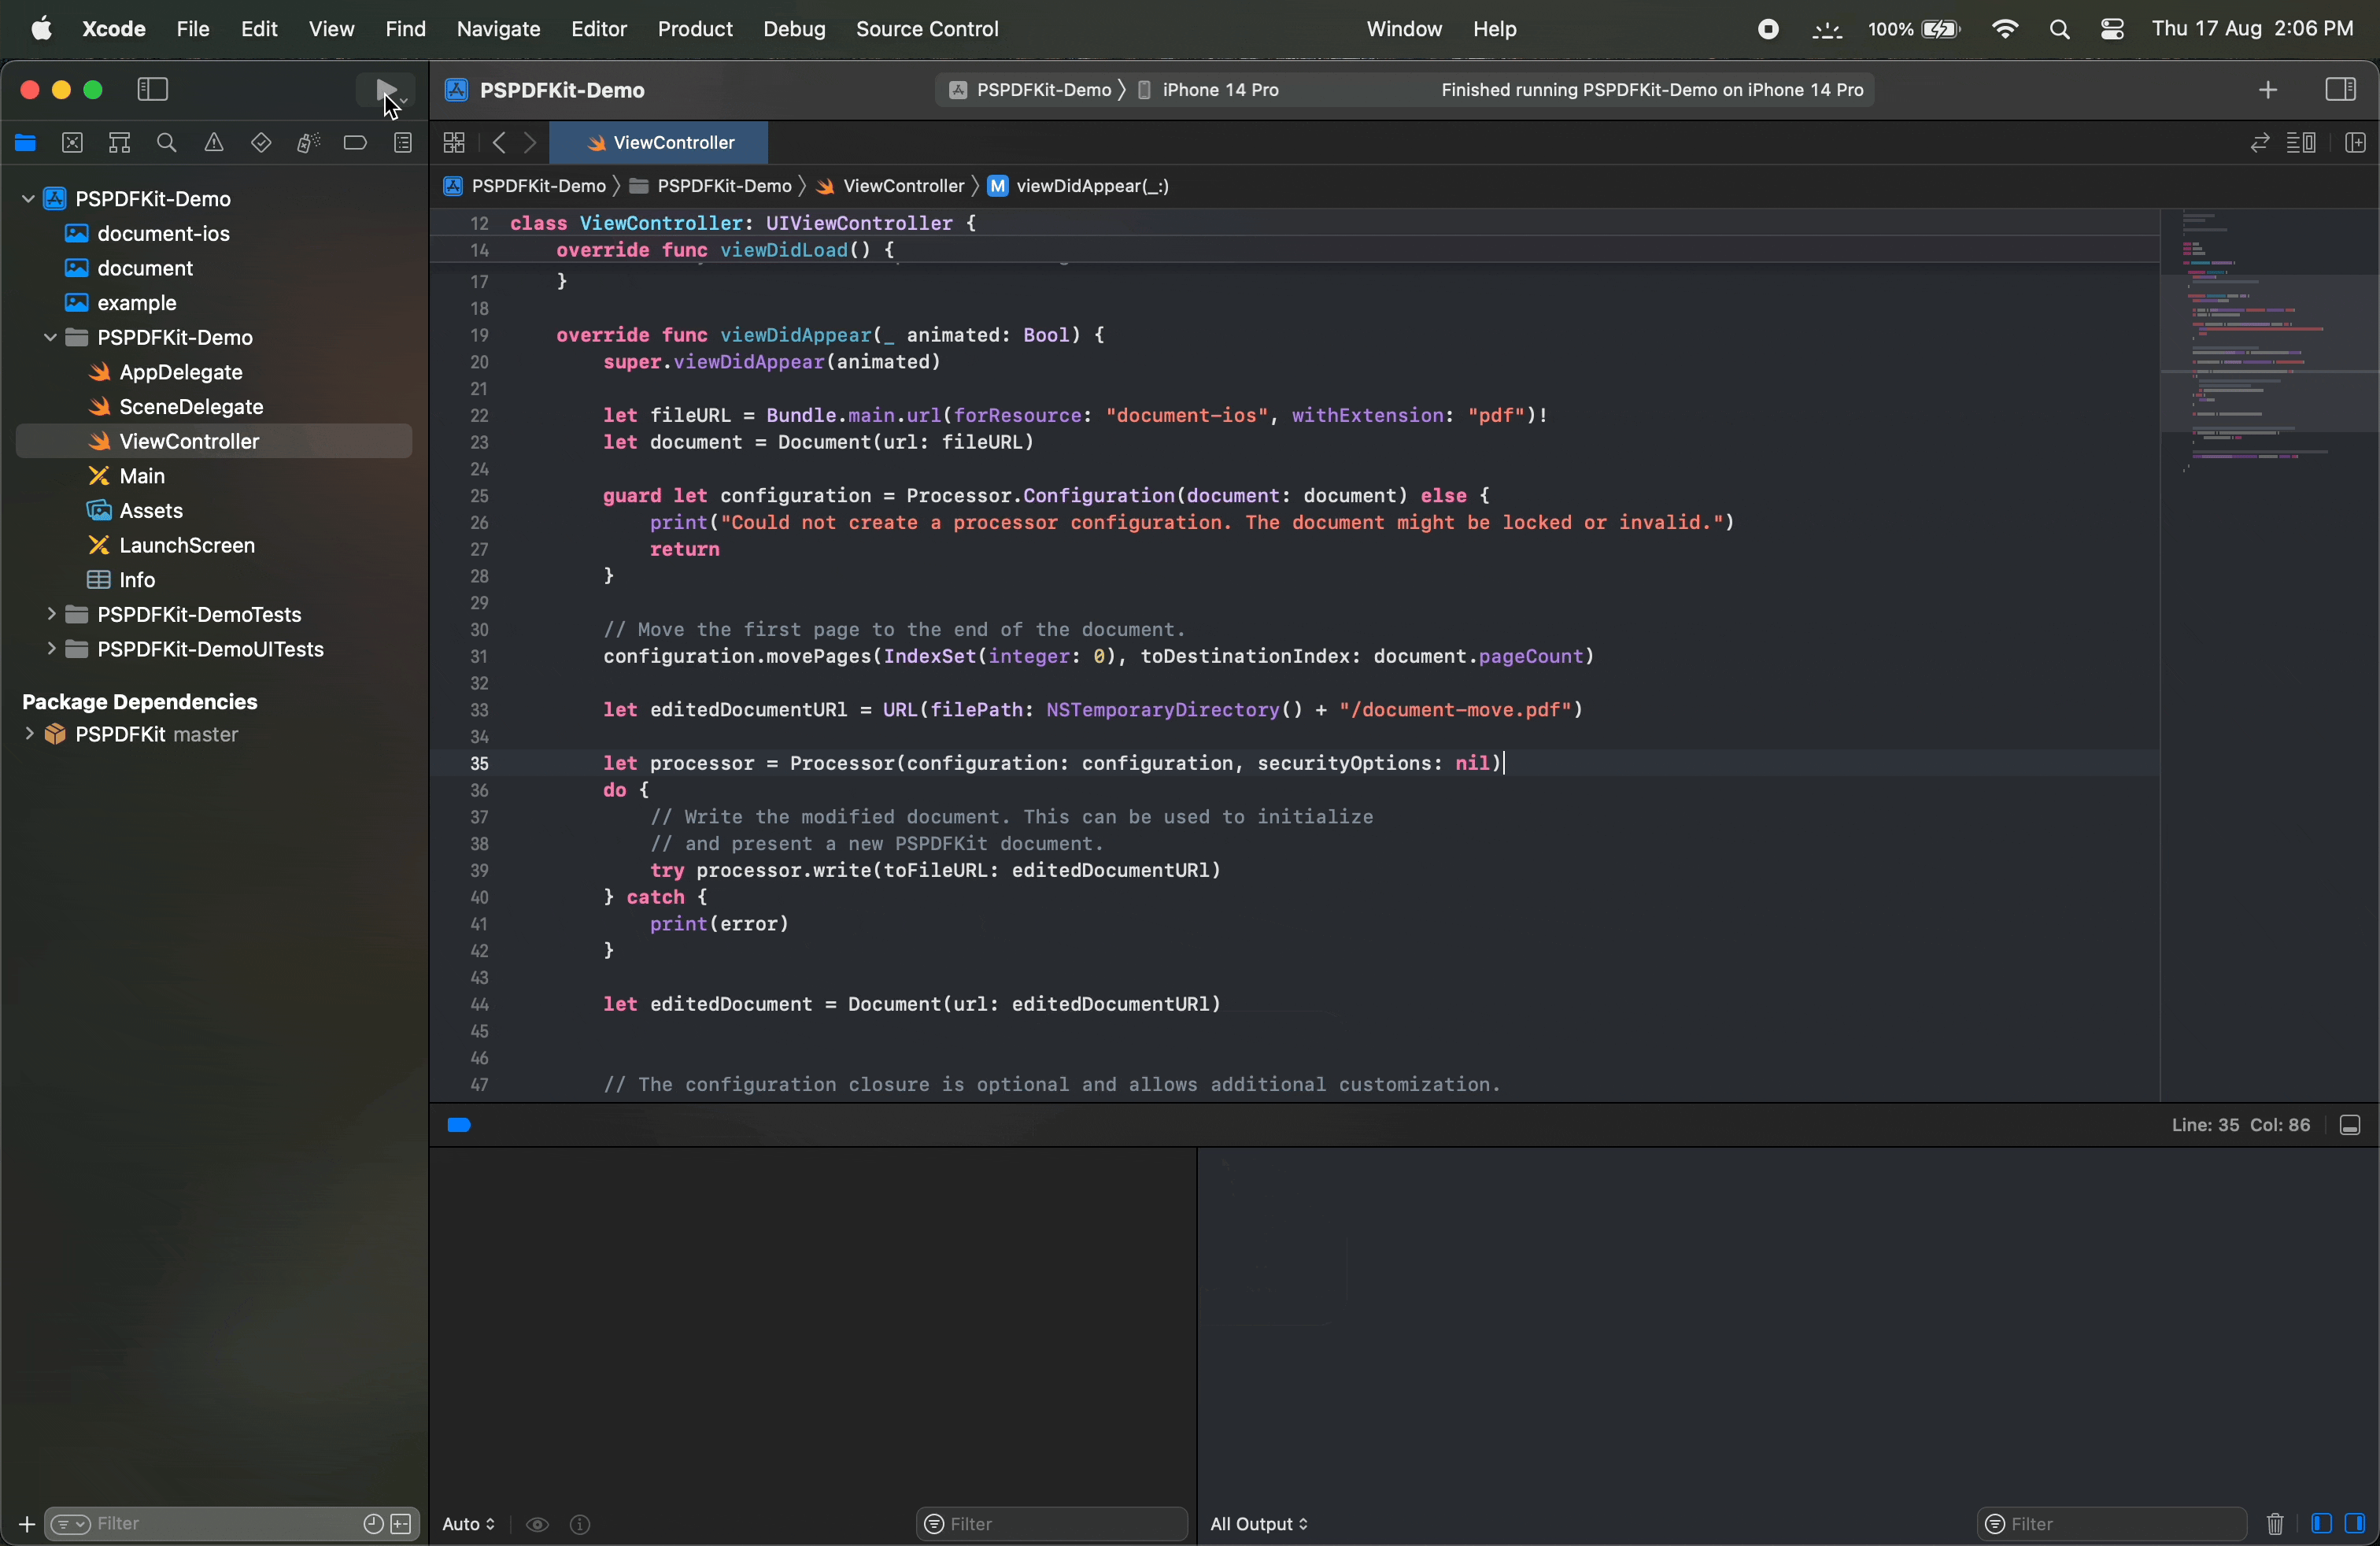This screenshot has height=1546, width=2380.
Task: Click the minimap grid icon above the editor
Action: (x=453, y=143)
